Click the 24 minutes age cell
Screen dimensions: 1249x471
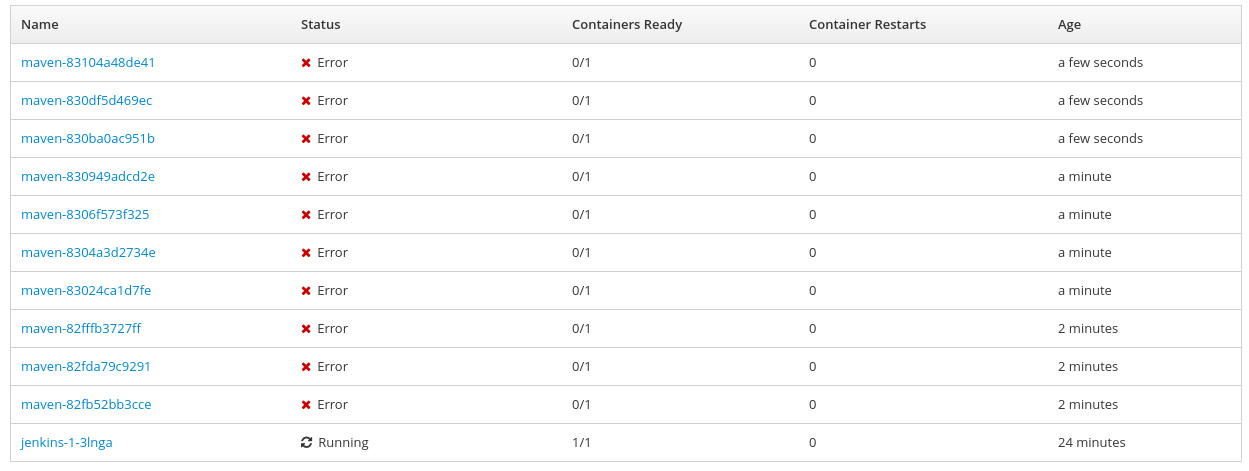1092,442
